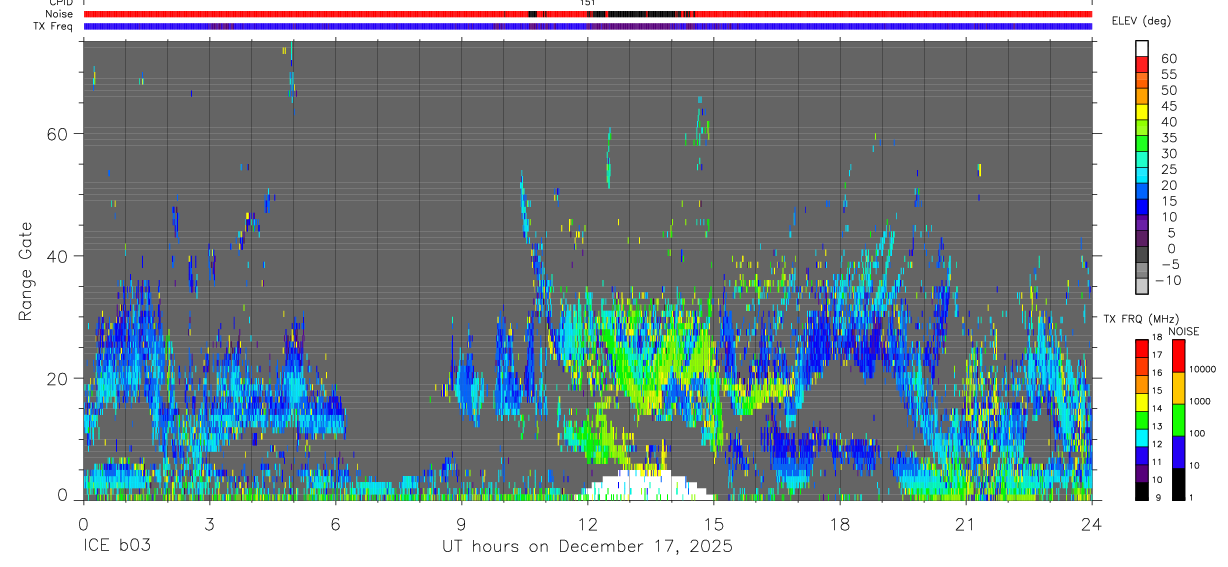1228x567 pixels.
Task: Click the 'Range Gate' y-axis title
Action: click(26, 271)
